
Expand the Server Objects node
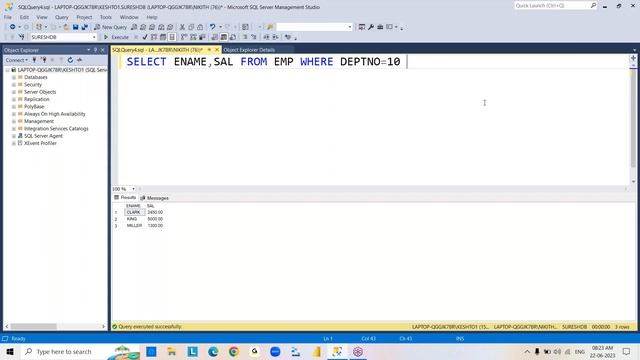14,92
